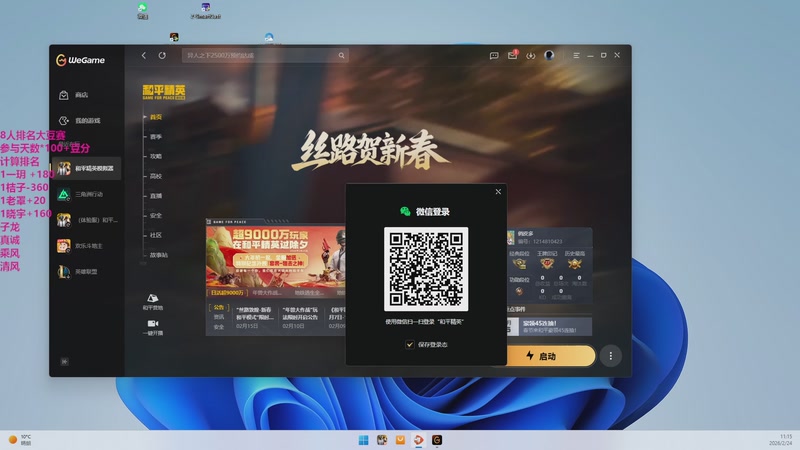Select the 安全 news category below 资讯
Viewport: 800px width, 450px height.
tap(218, 327)
